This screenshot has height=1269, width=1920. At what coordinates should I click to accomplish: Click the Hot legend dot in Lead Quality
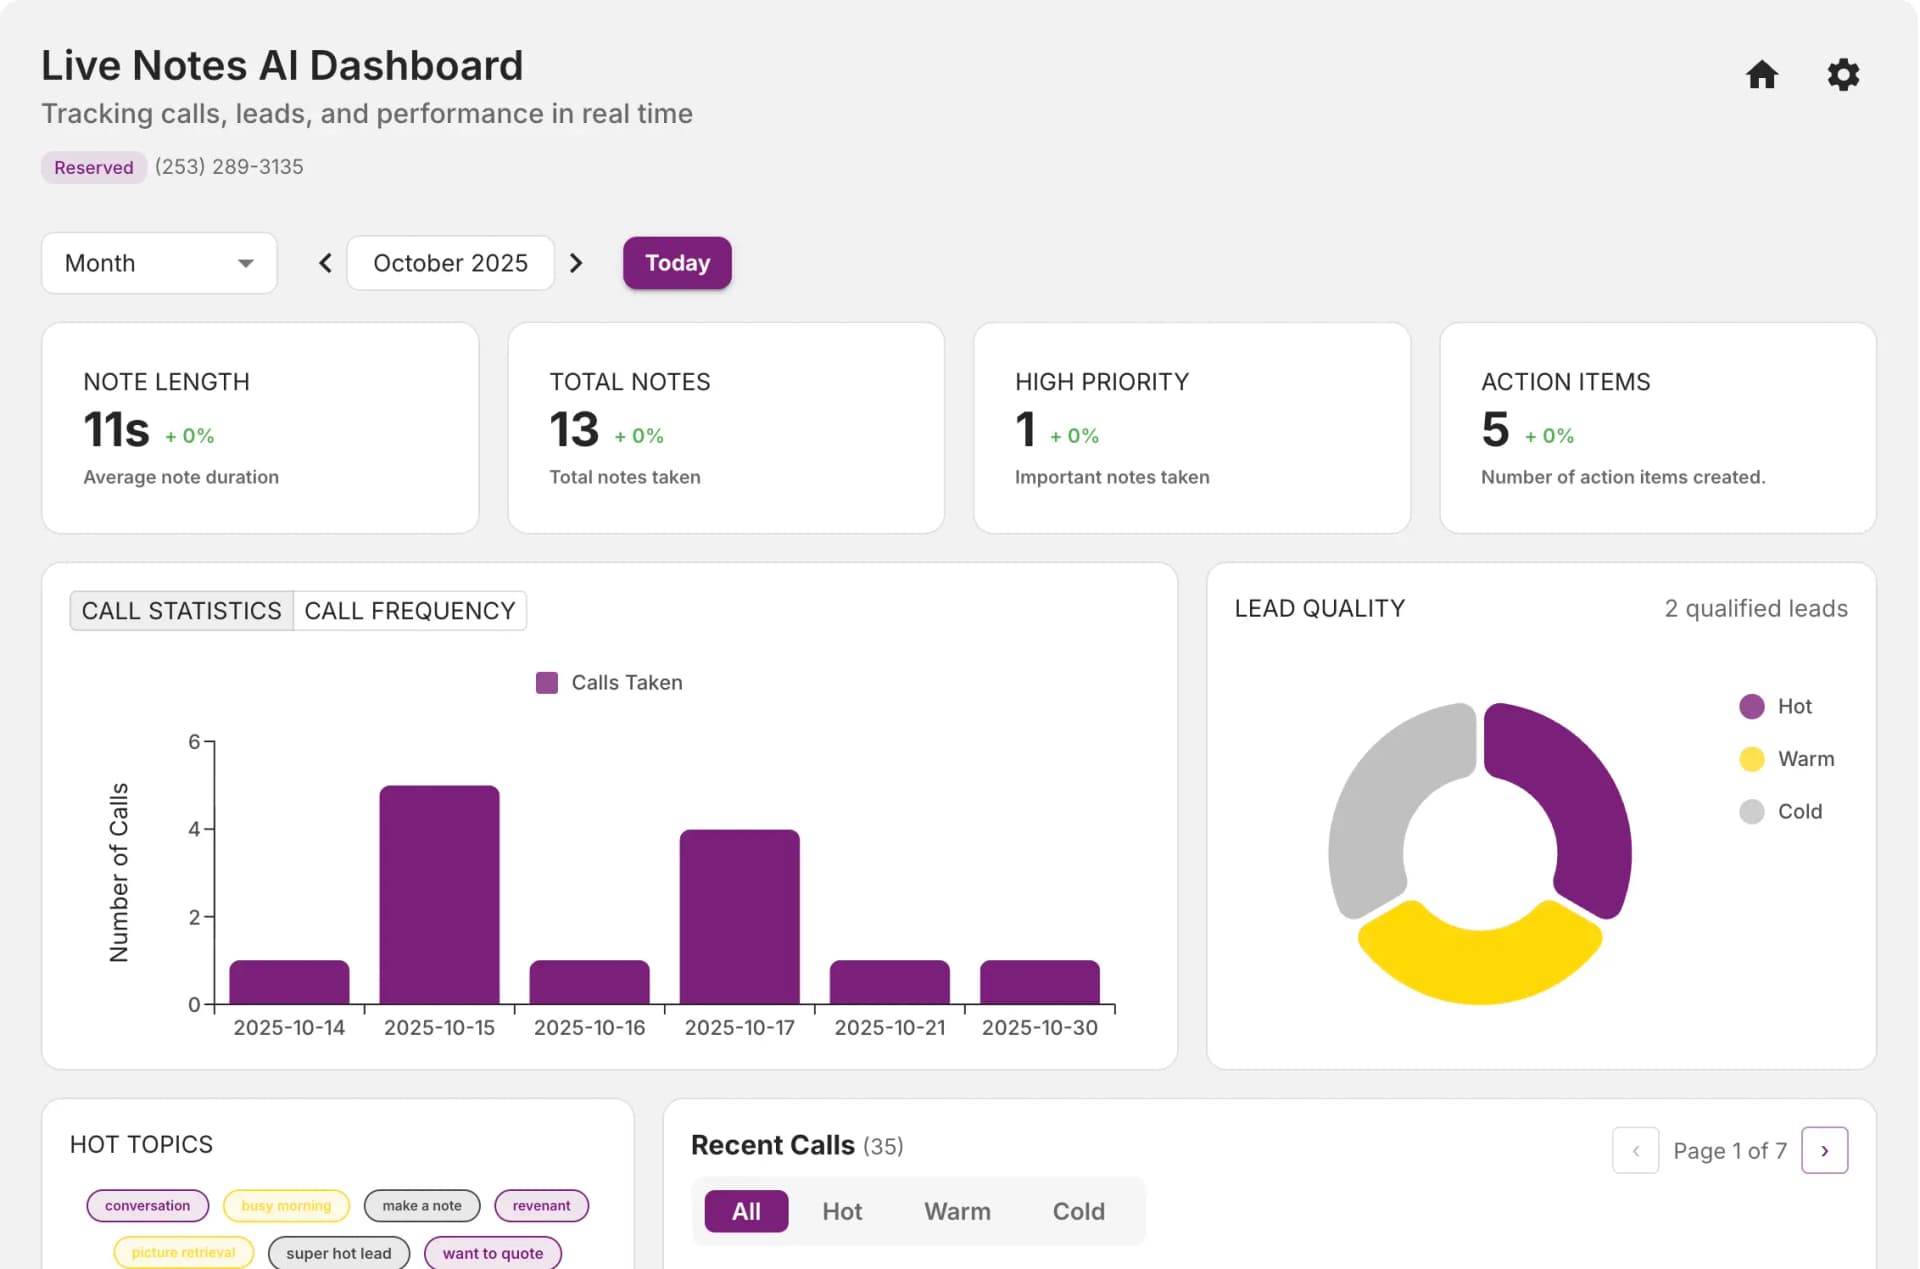point(1752,706)
